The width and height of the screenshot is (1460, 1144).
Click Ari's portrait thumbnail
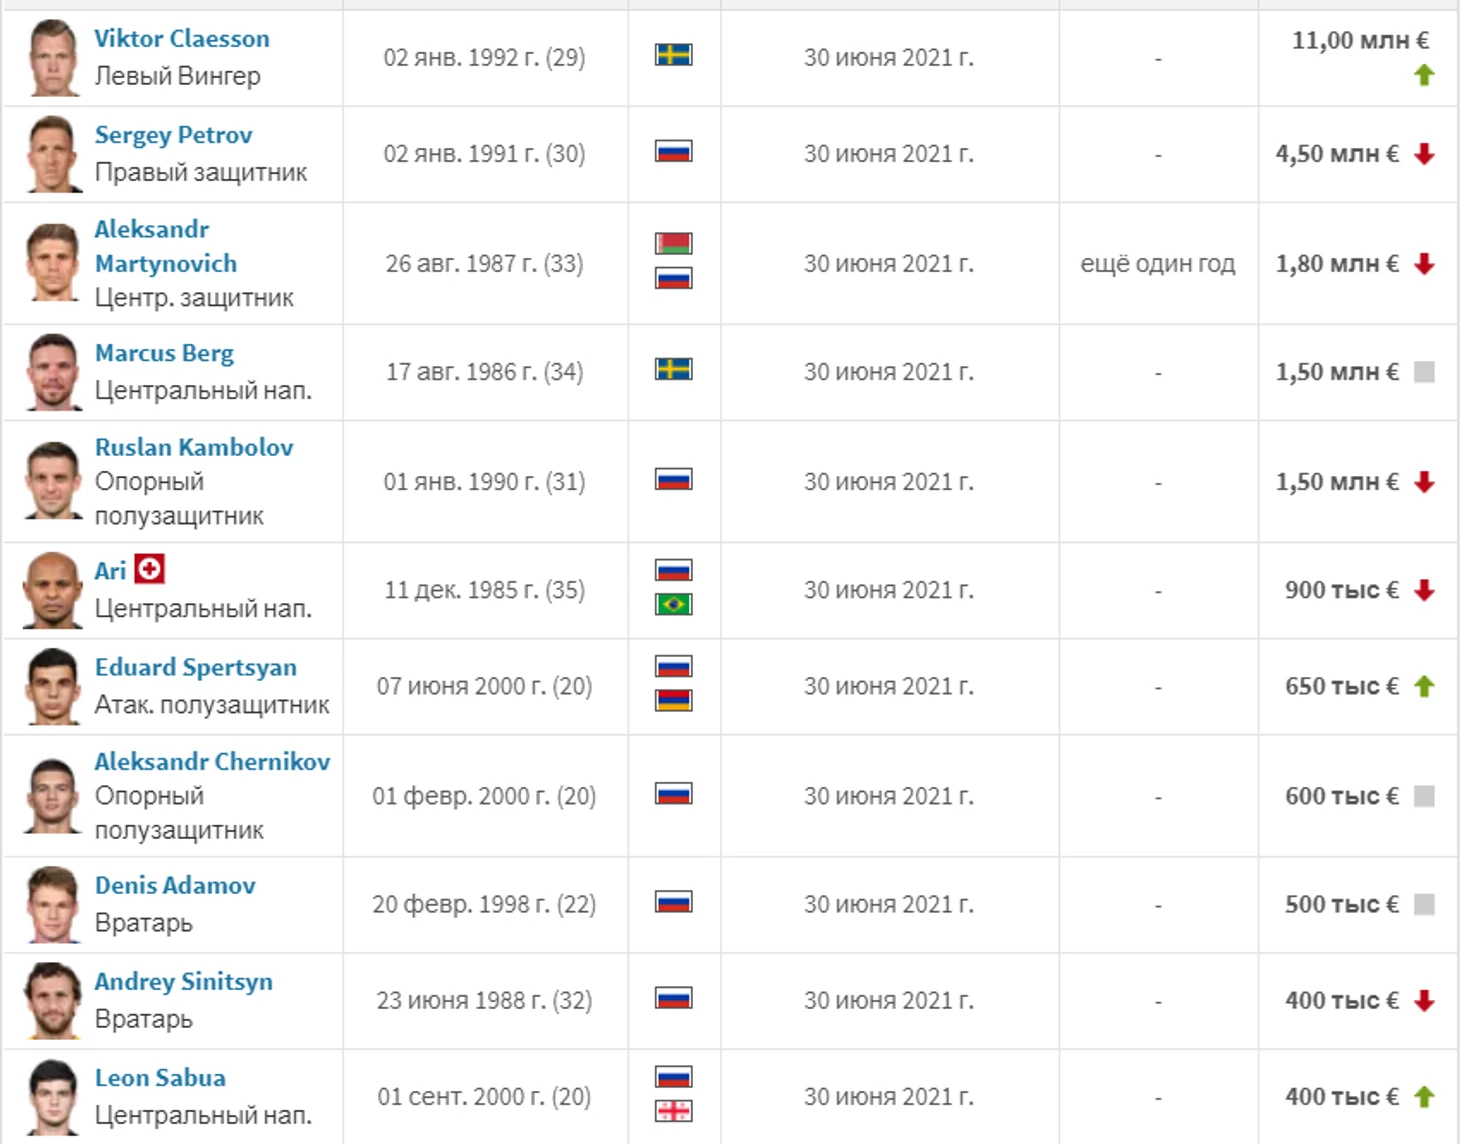pyautogui.click(x=53, y=590)
